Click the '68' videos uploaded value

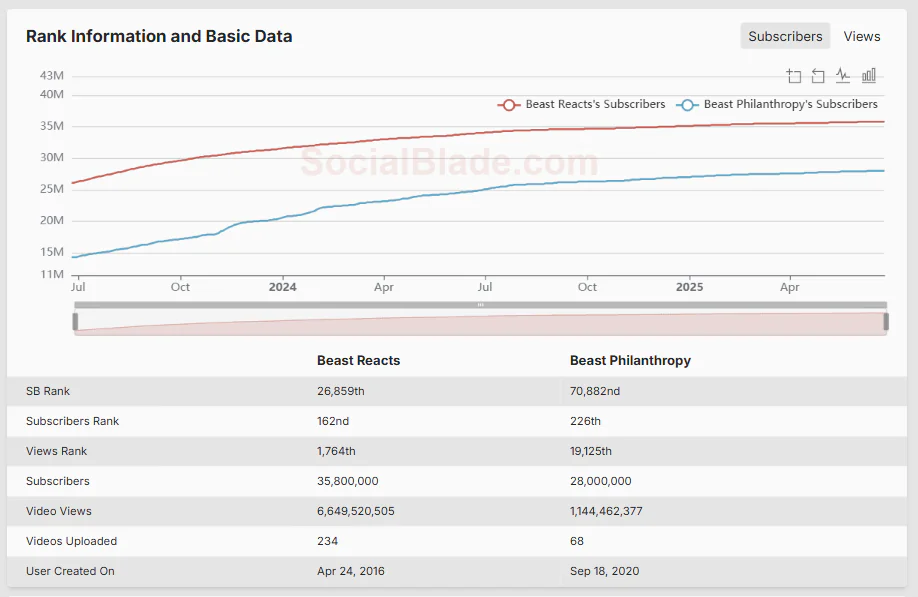pyautogui.click(x=577, y=541)
